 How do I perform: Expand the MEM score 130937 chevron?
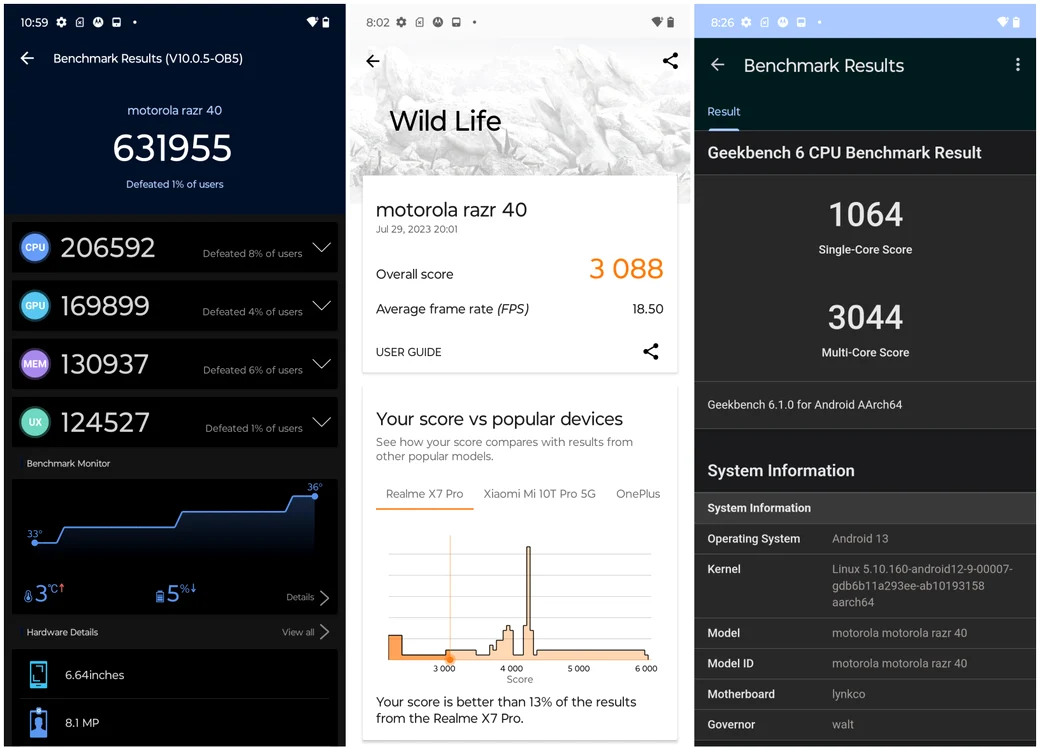click(x=322, y=364)
